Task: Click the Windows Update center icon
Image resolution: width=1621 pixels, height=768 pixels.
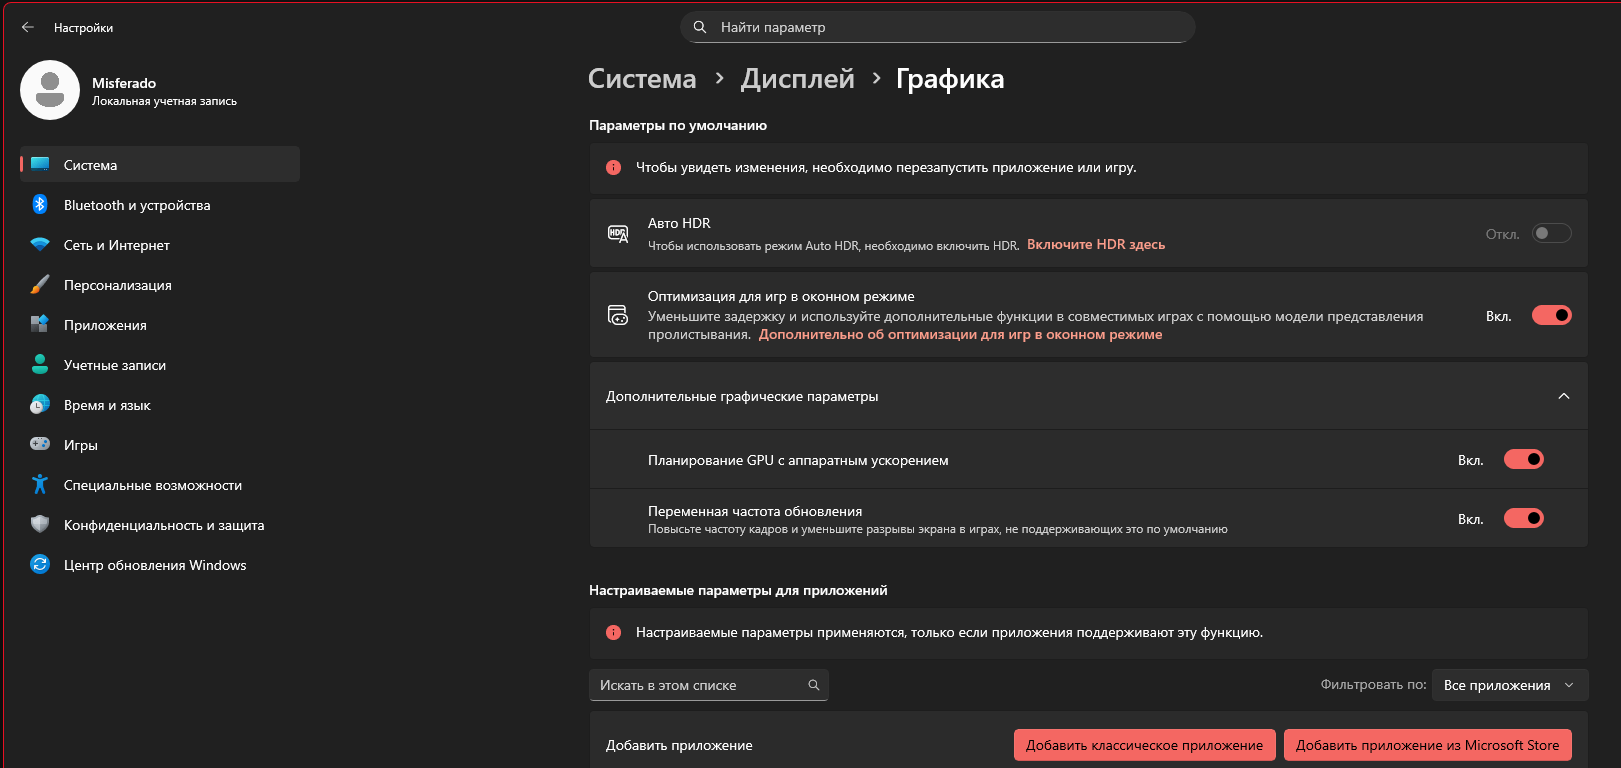Action: [x=40, y=565]
